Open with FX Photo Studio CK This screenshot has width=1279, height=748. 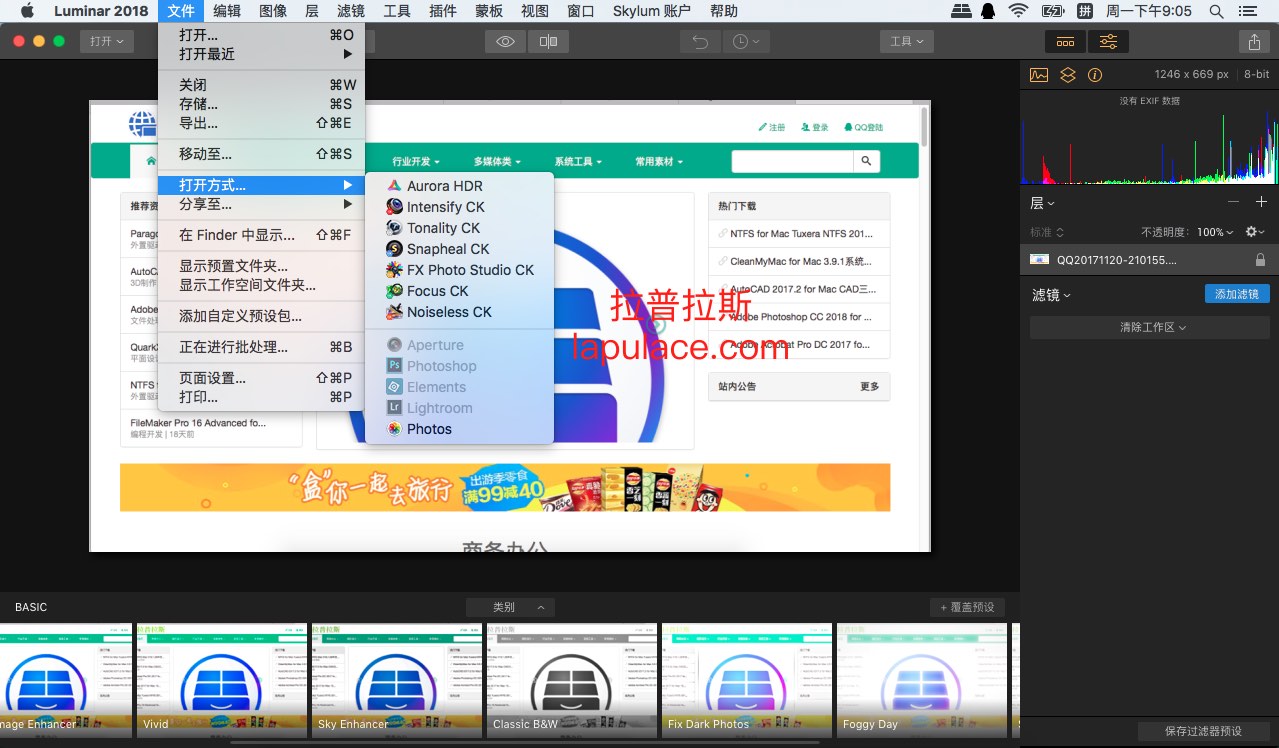click(x=459, y=270)
